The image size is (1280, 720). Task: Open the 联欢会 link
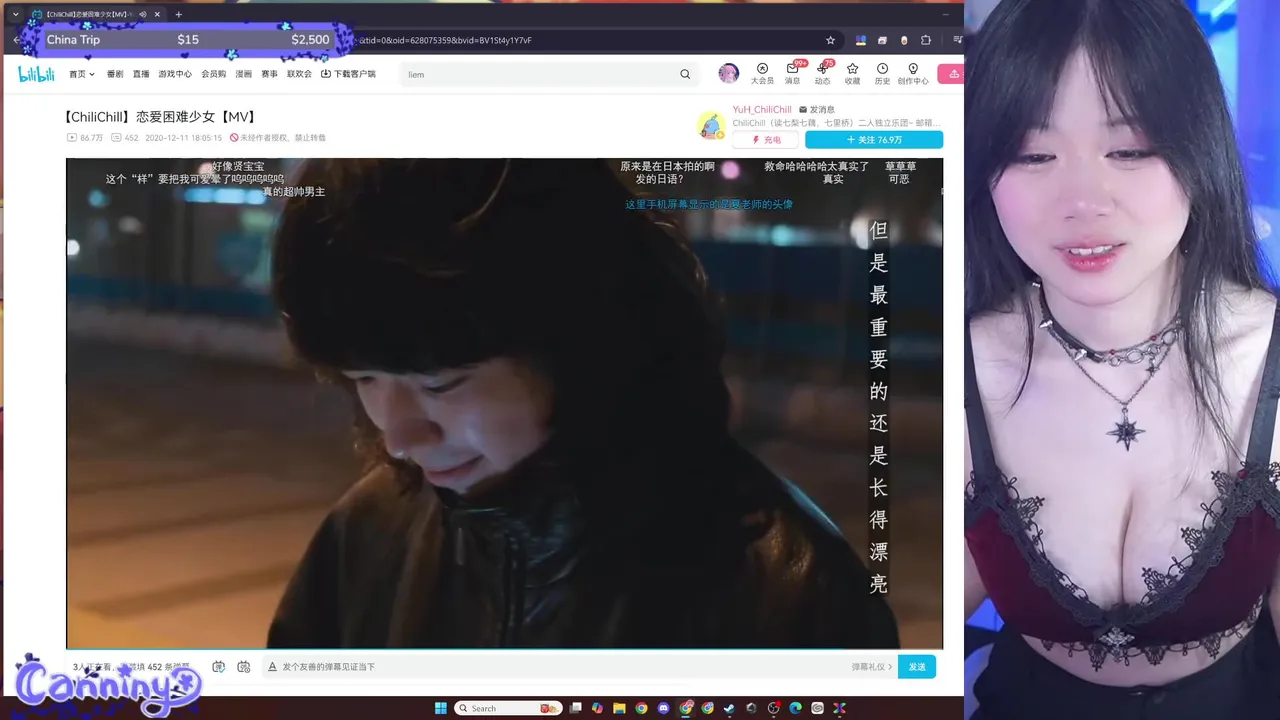(x=300, y=74)
